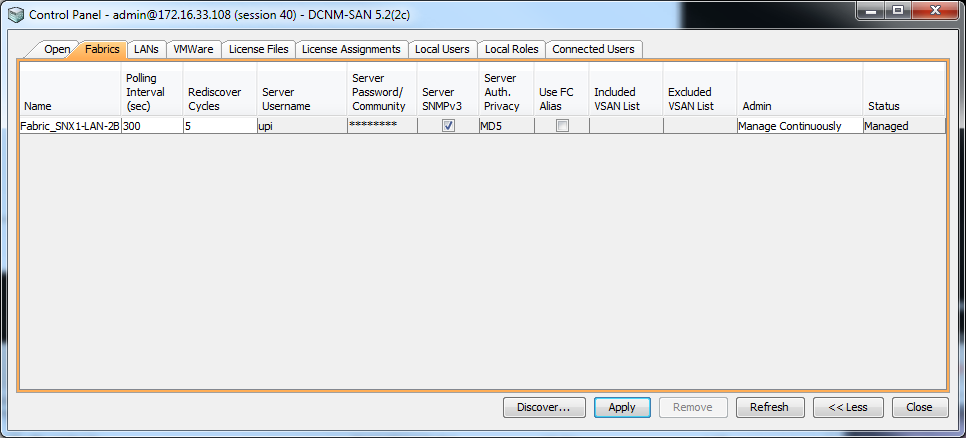Collapse columns with << Less button
The height and width of the screenshot is (438, 966).
(x=848, y=407)
